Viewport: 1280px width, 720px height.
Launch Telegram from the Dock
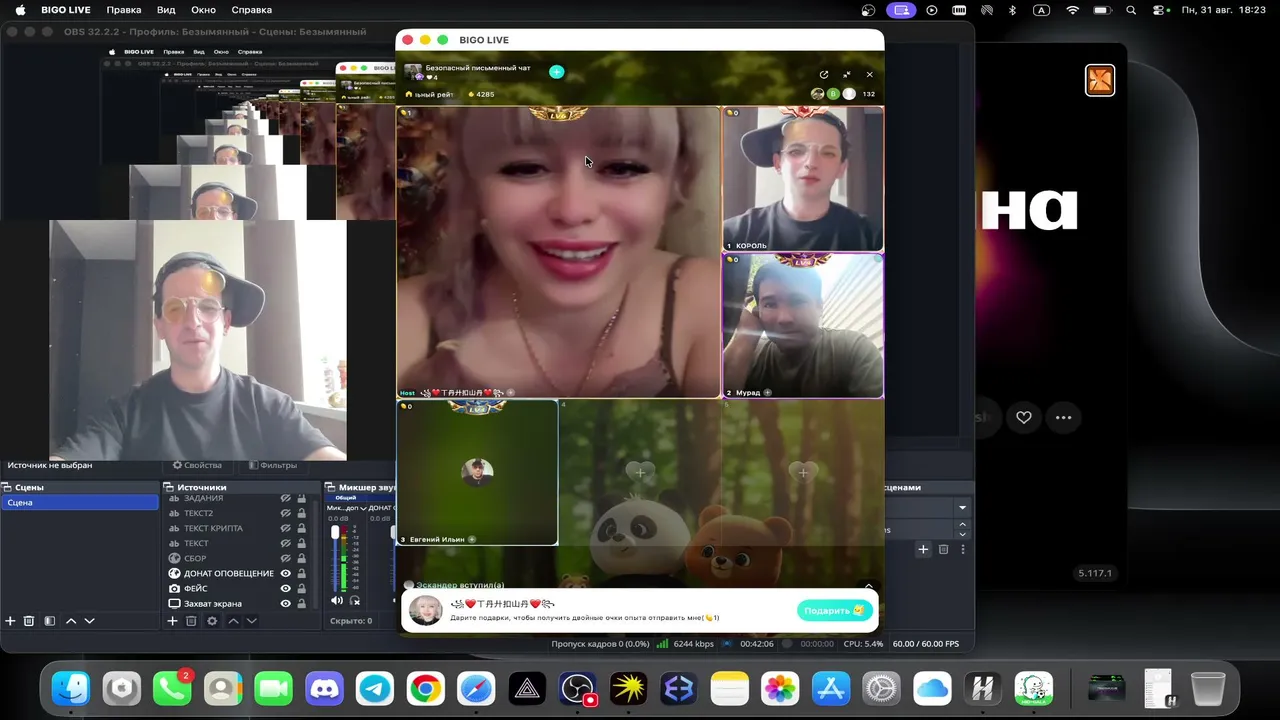click(x=375, y=688)
